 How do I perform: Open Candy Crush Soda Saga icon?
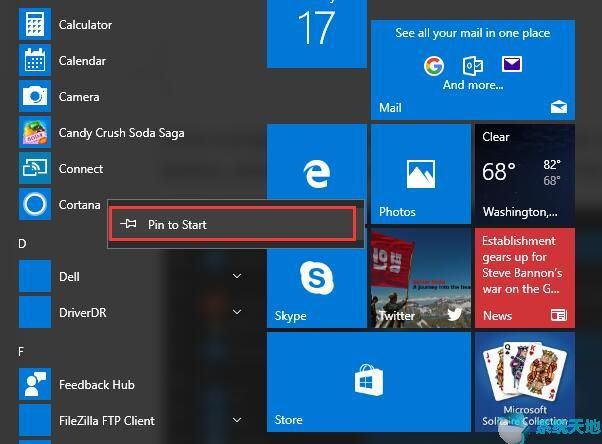pos(35,132)
